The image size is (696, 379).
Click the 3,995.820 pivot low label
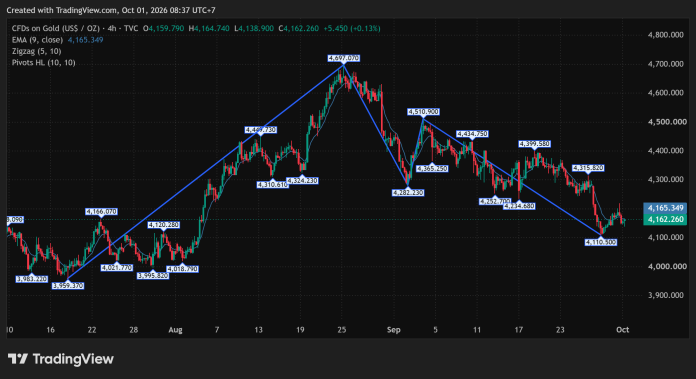153,276
